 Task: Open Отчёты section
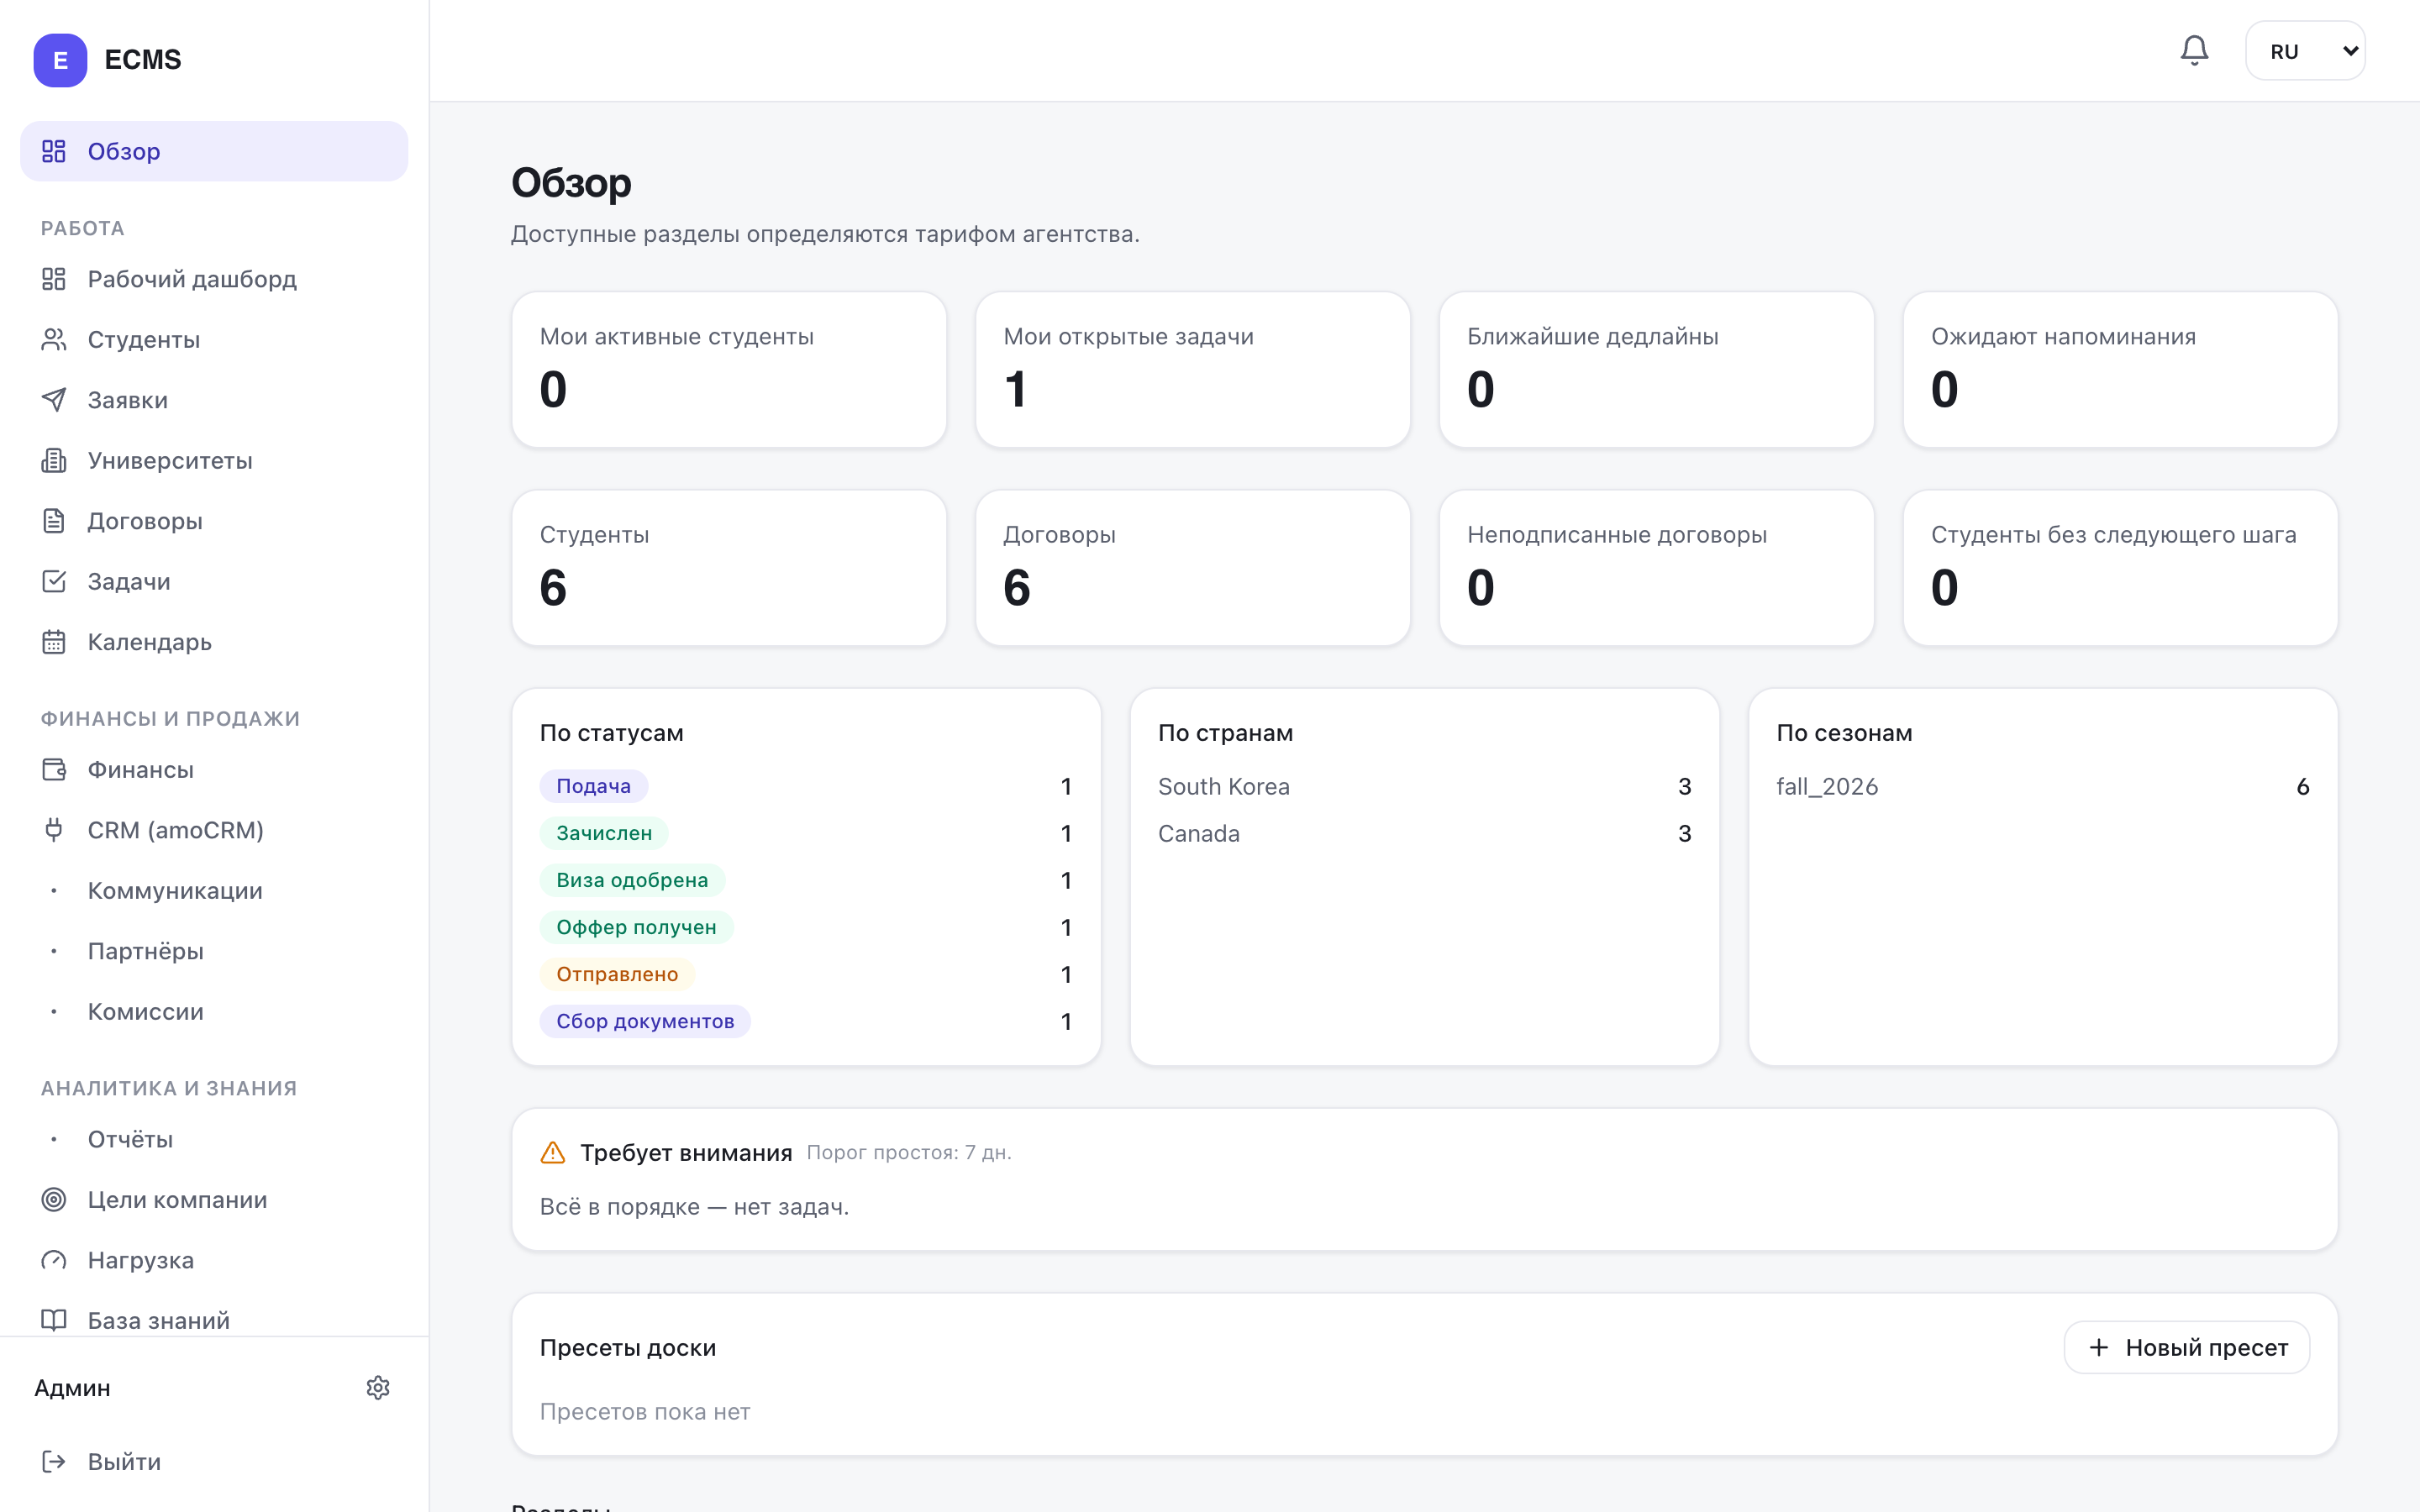click(x=214, y=1139)
